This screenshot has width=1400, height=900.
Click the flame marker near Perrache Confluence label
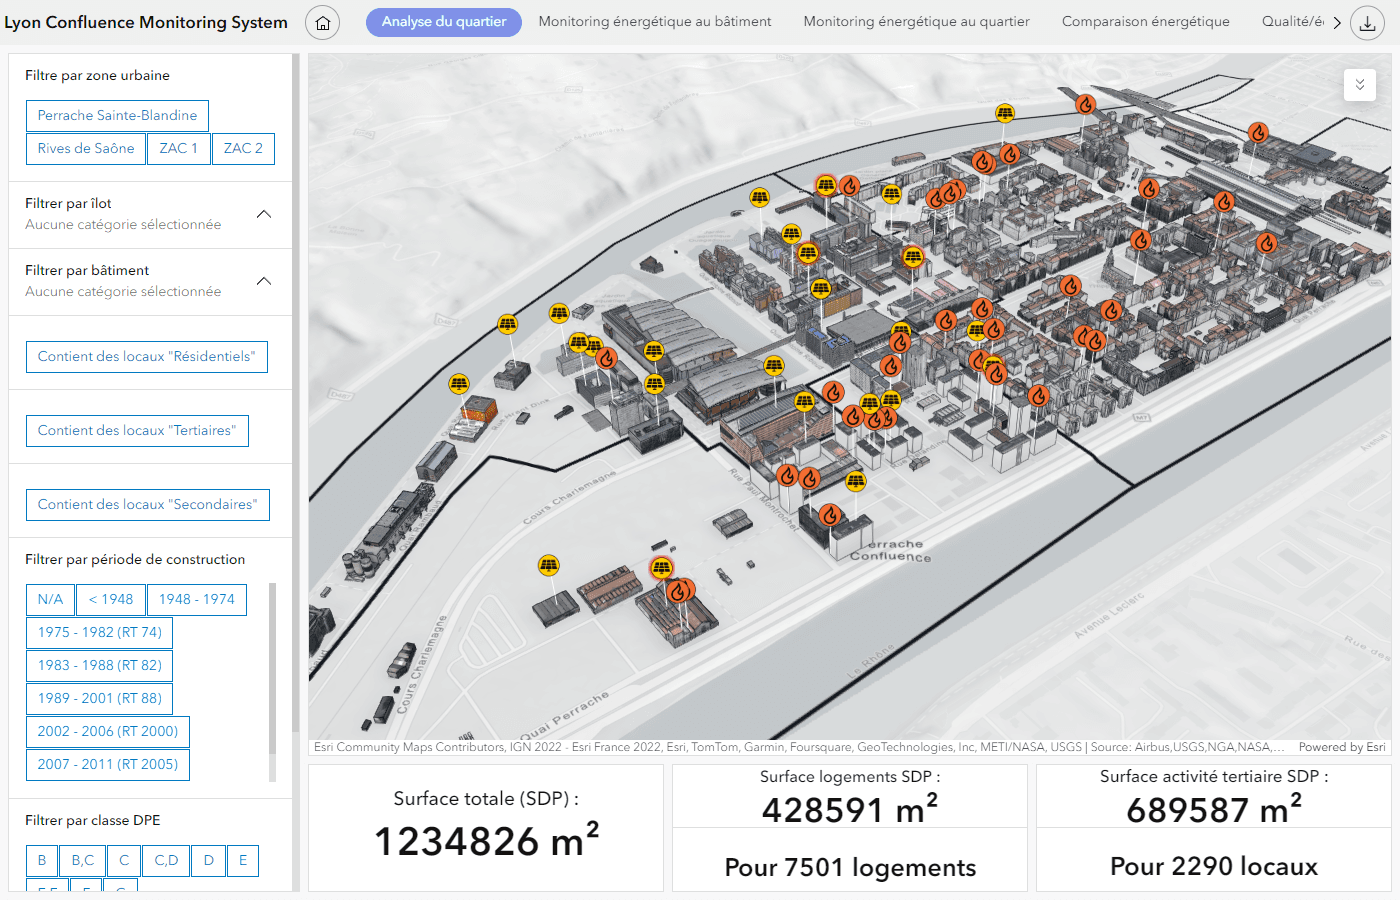830,515
